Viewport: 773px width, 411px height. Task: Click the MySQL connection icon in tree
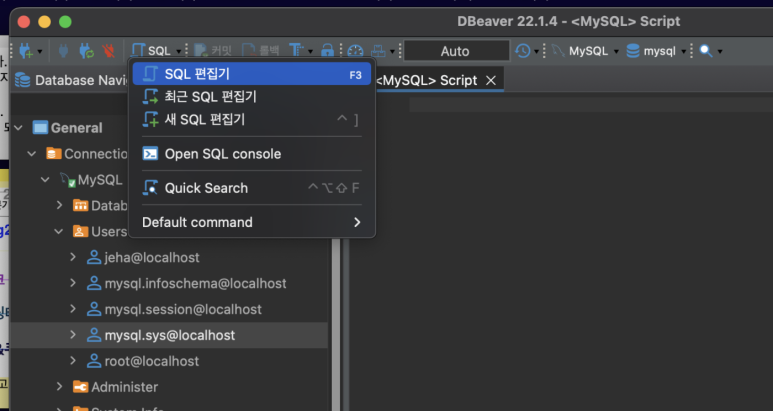coord(68,180)
